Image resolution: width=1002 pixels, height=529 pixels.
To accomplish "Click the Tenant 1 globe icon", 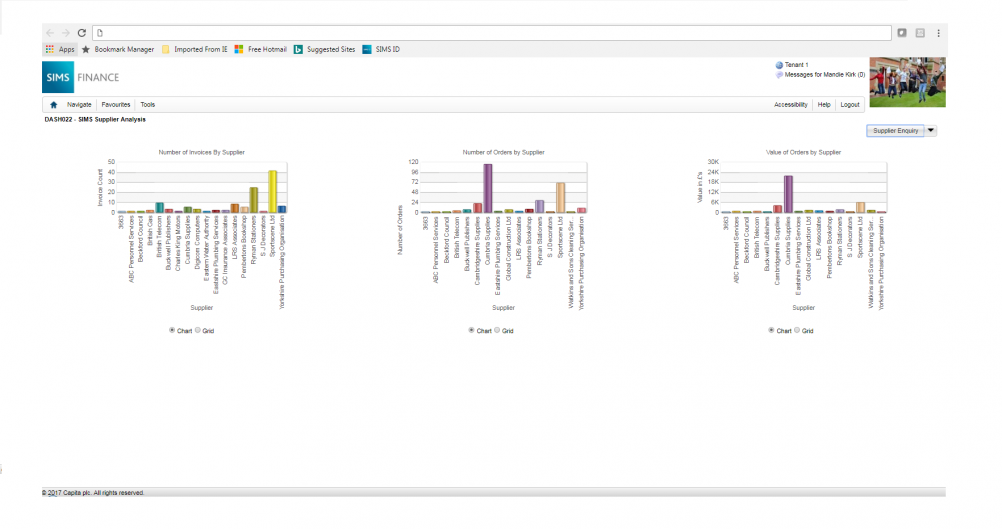I will click(779, 65).
